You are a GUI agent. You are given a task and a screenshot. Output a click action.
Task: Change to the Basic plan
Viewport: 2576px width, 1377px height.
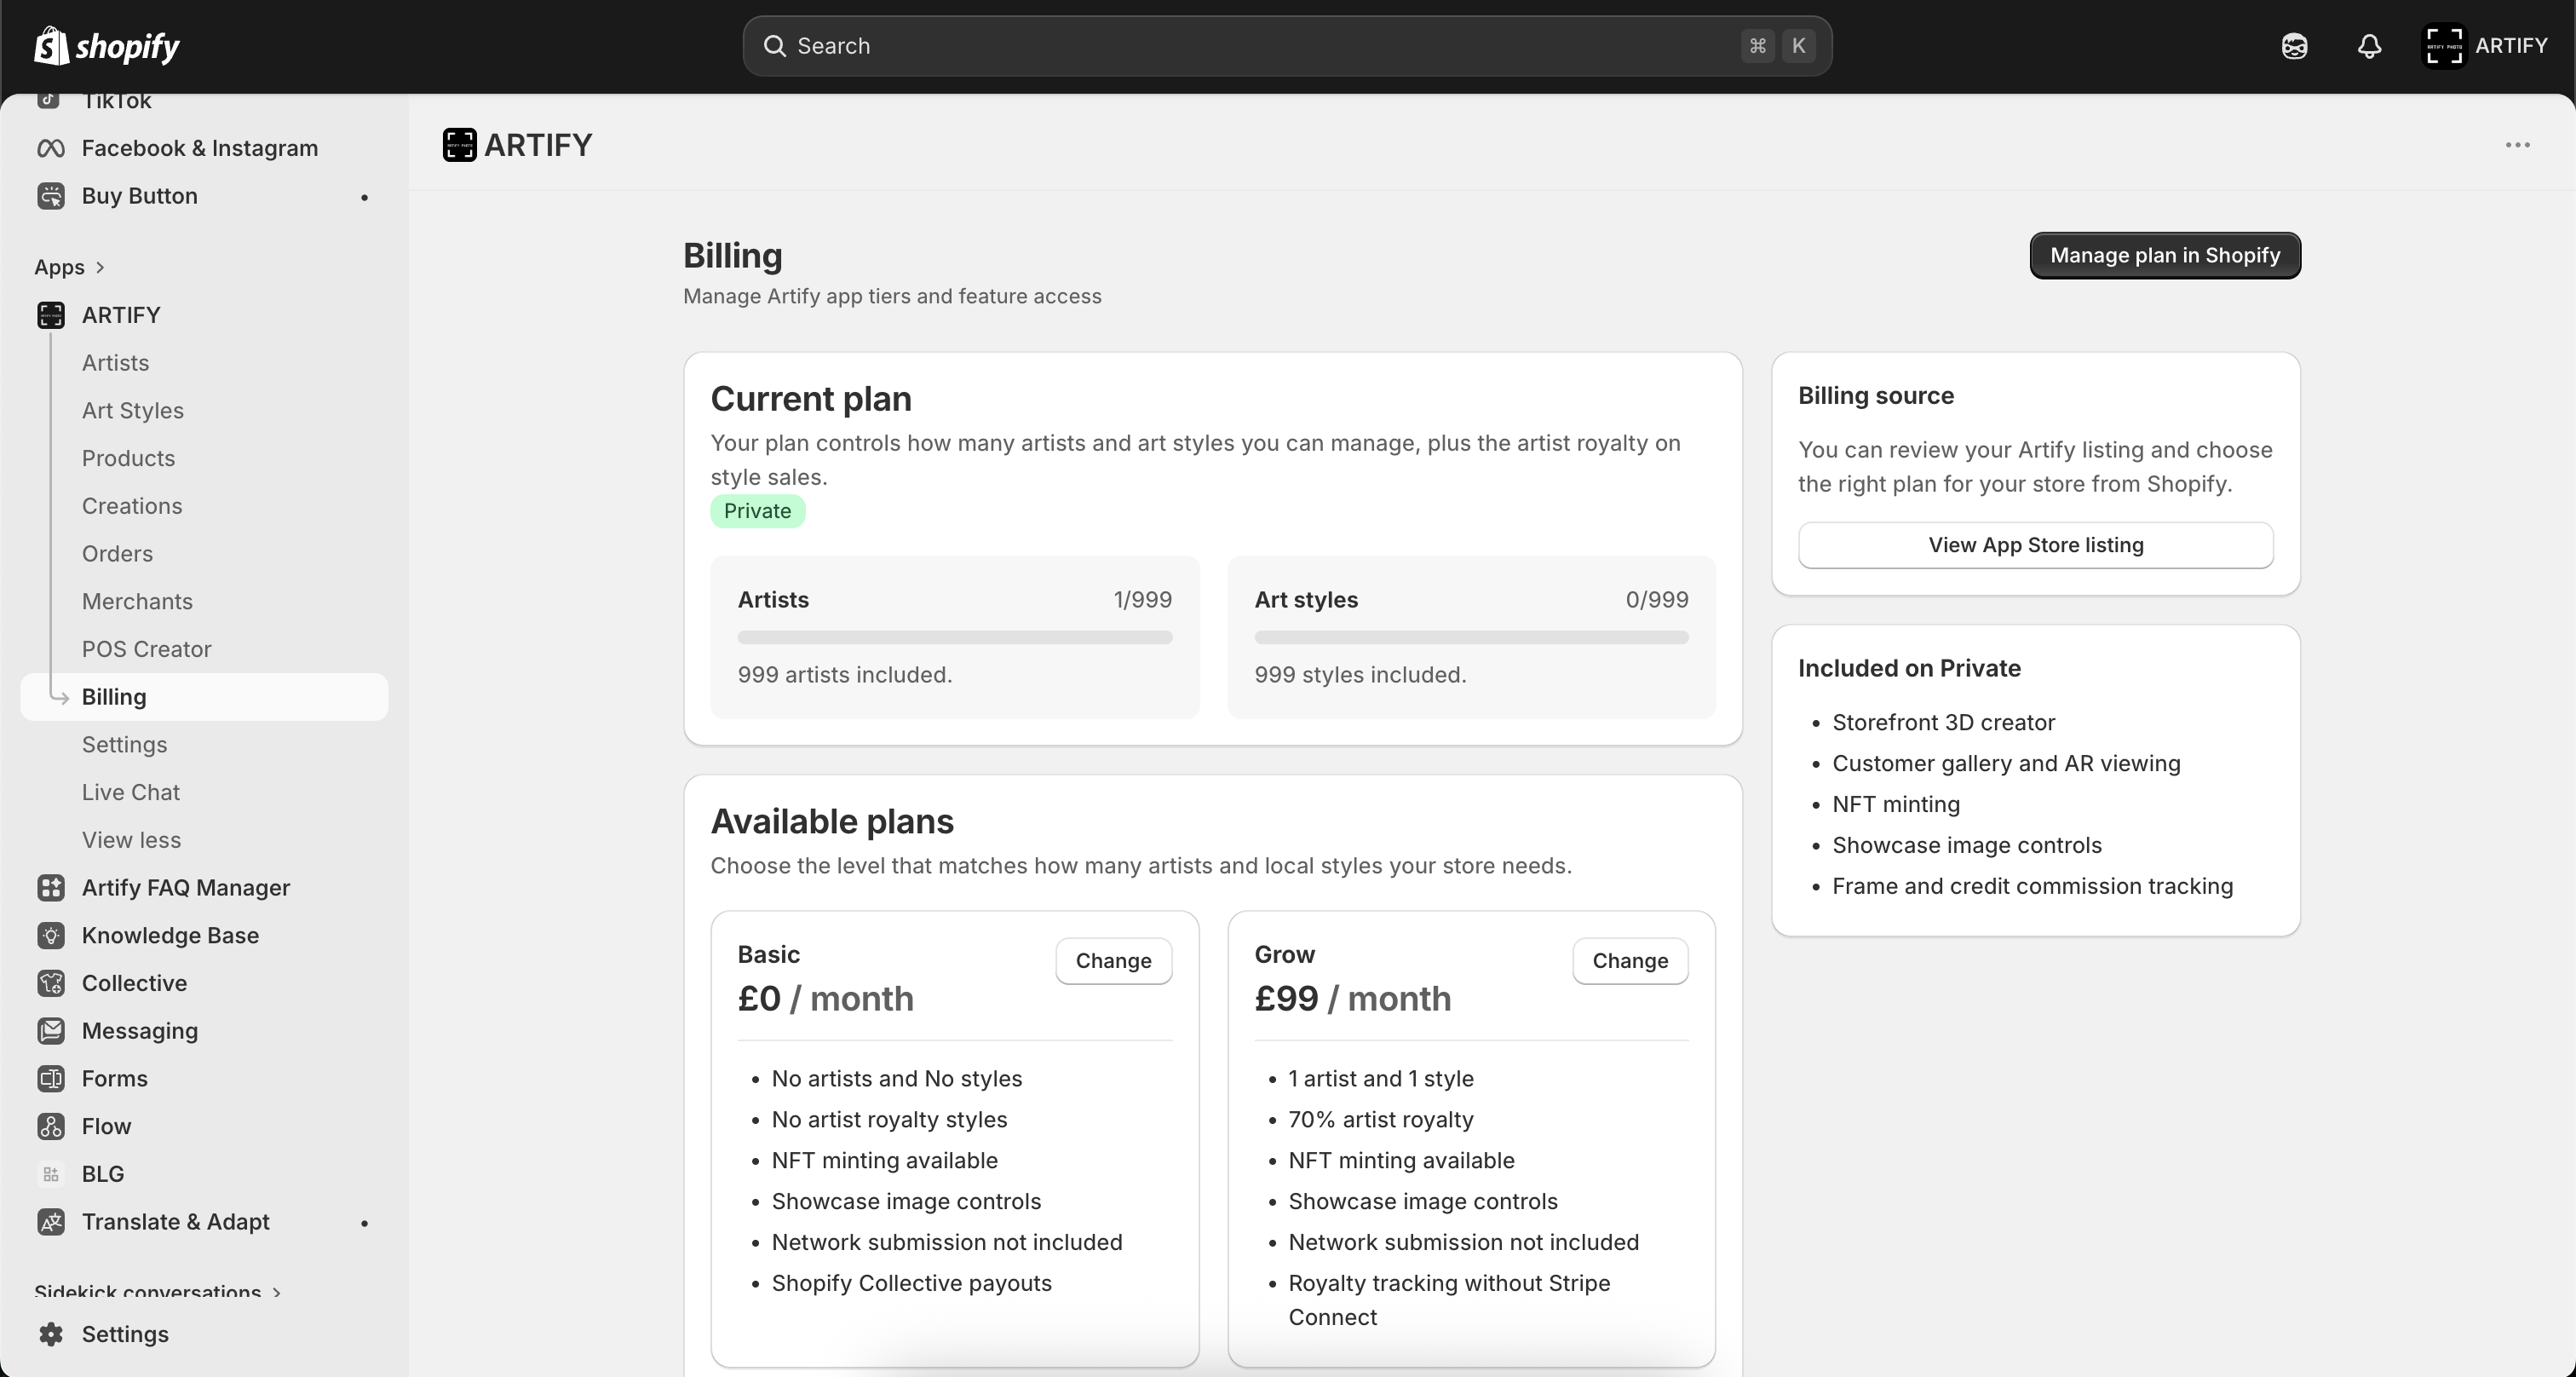click(1113, 961)
